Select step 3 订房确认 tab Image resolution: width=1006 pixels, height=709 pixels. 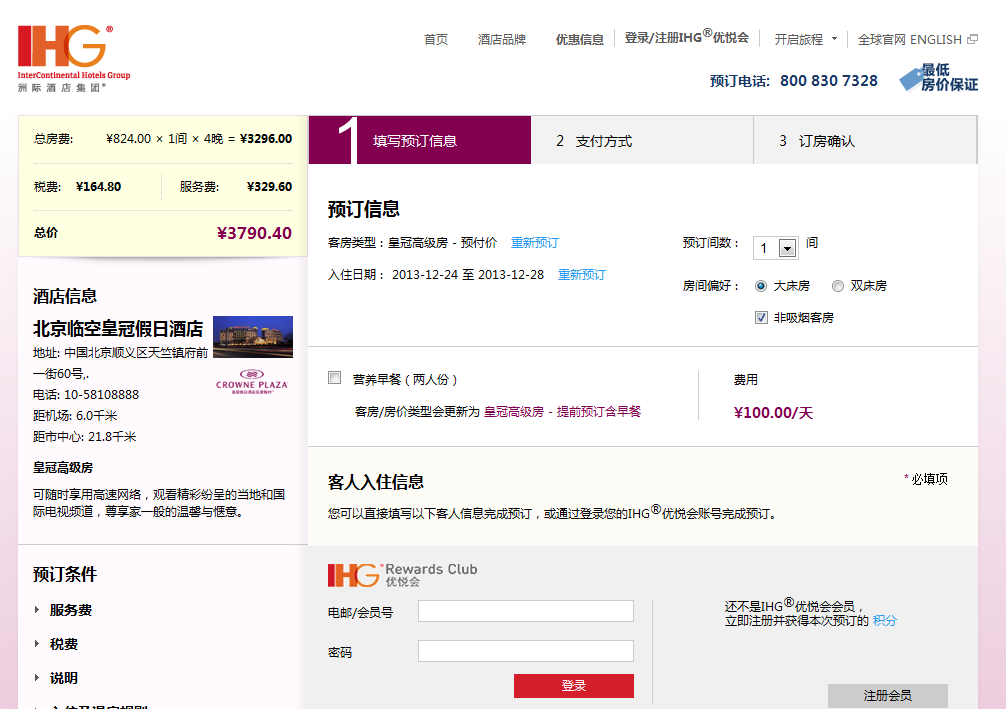point(865,141)
